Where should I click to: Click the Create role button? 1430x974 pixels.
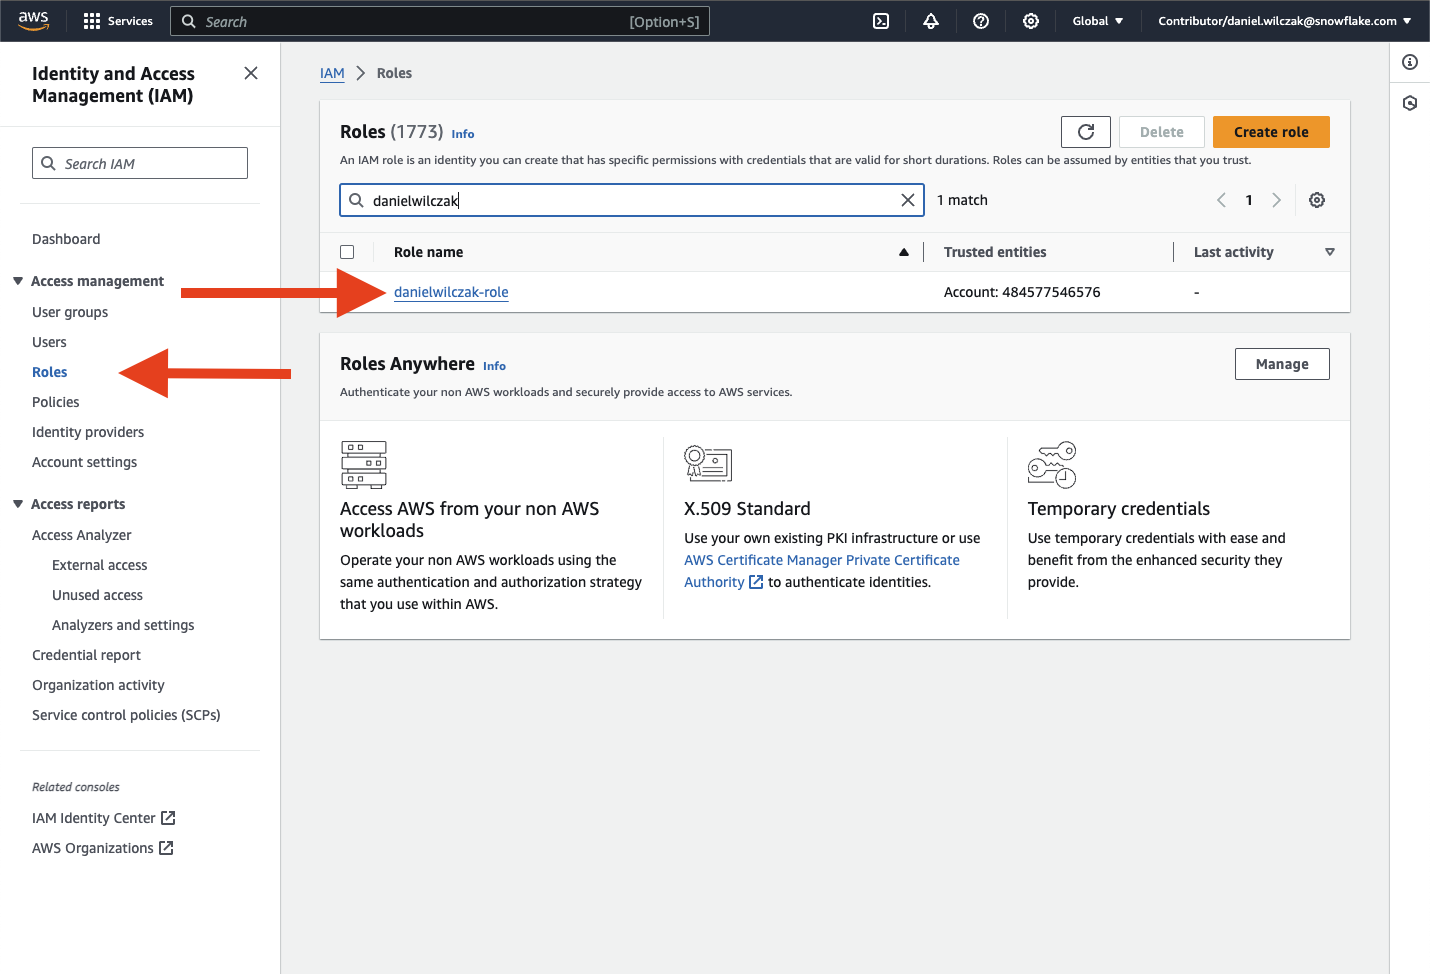click(1270, 132)
